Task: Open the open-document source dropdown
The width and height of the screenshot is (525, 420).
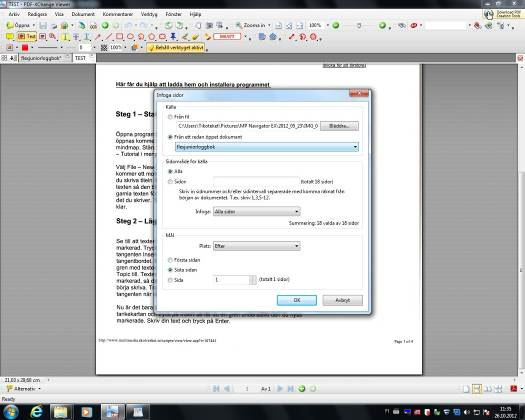Action: [267, 147]
